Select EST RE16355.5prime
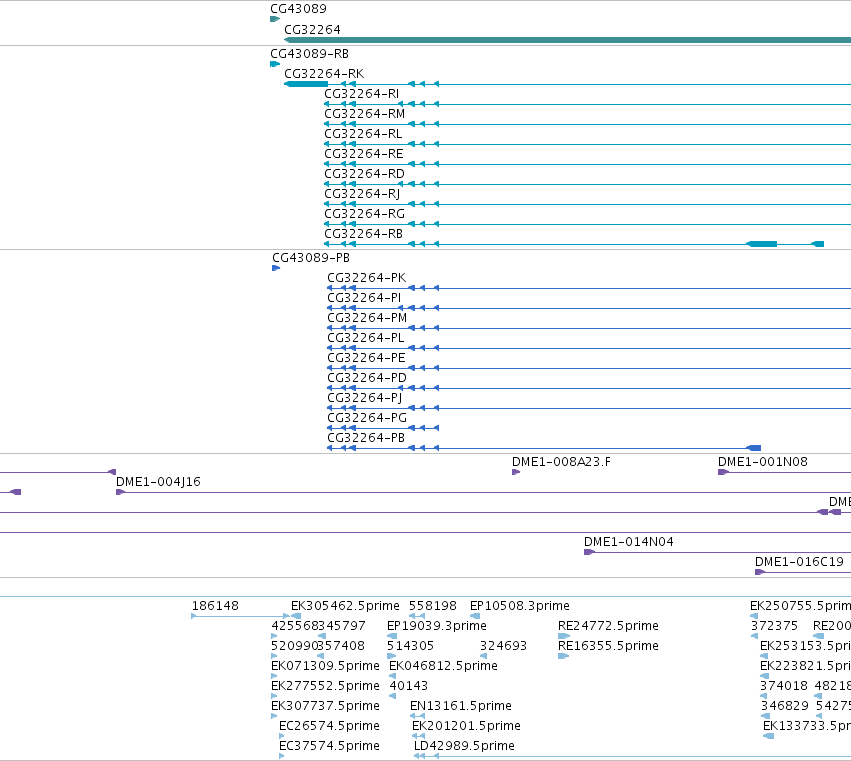This screenshot has width=851, height=761. point(608,646)
